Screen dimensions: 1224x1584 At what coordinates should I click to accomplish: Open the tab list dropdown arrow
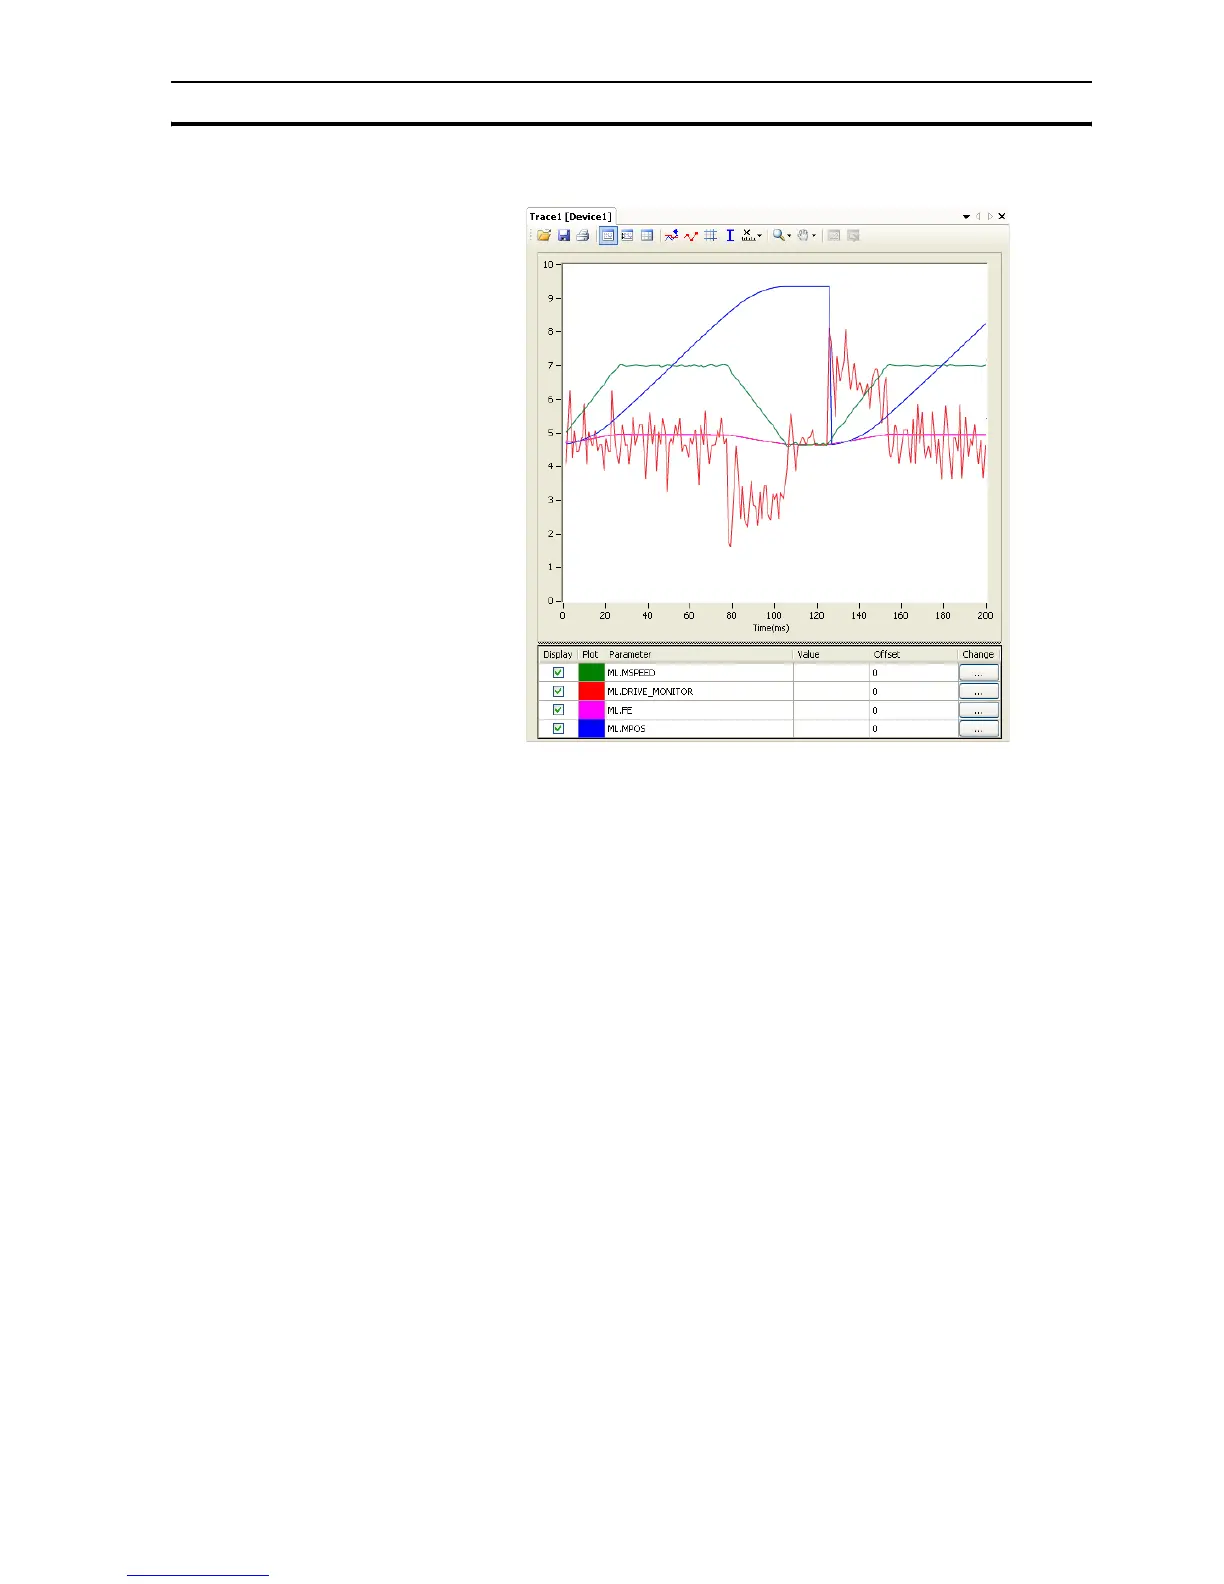pos(967,217)
